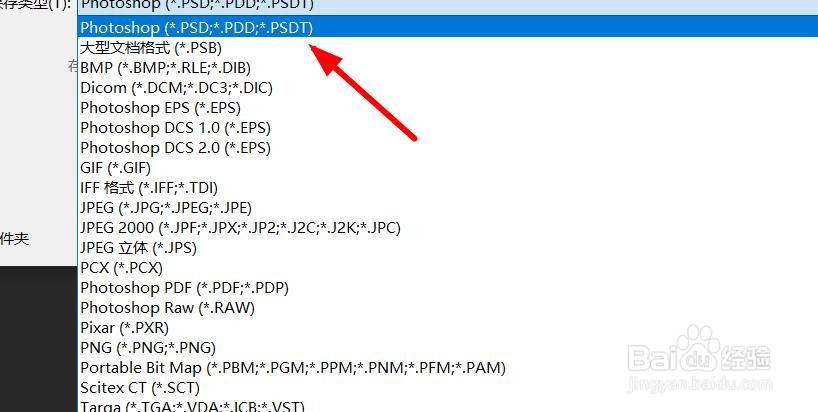Choose JPEG 2000 format entry
This screenshot has width=818, height=412.
point(448,228)
